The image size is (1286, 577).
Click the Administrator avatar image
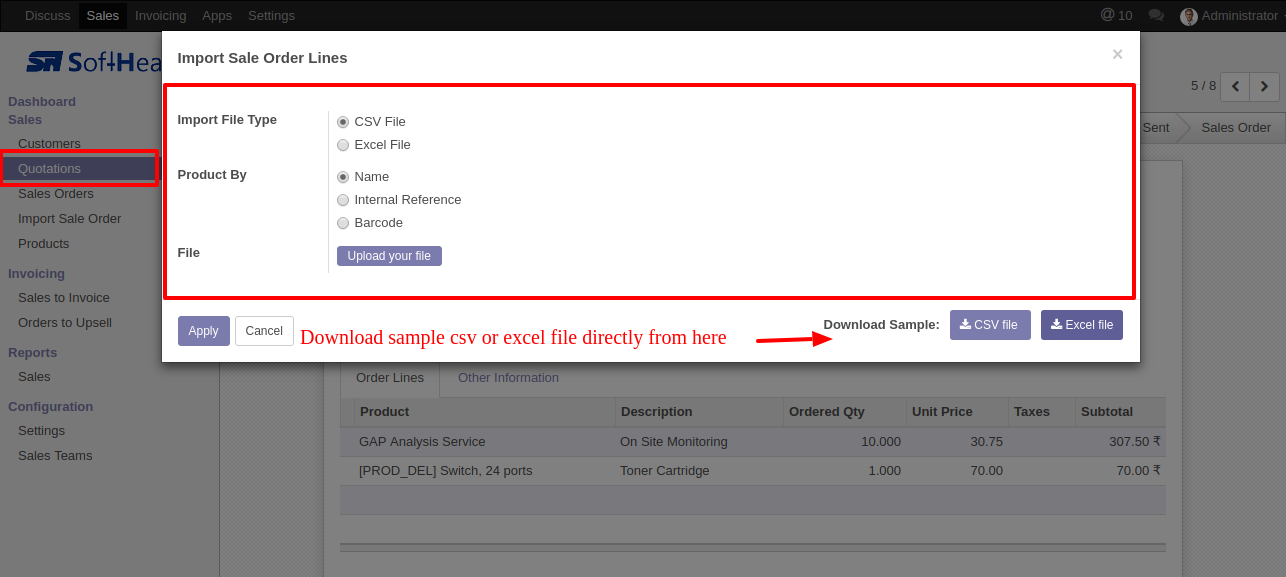[1189, 16]
